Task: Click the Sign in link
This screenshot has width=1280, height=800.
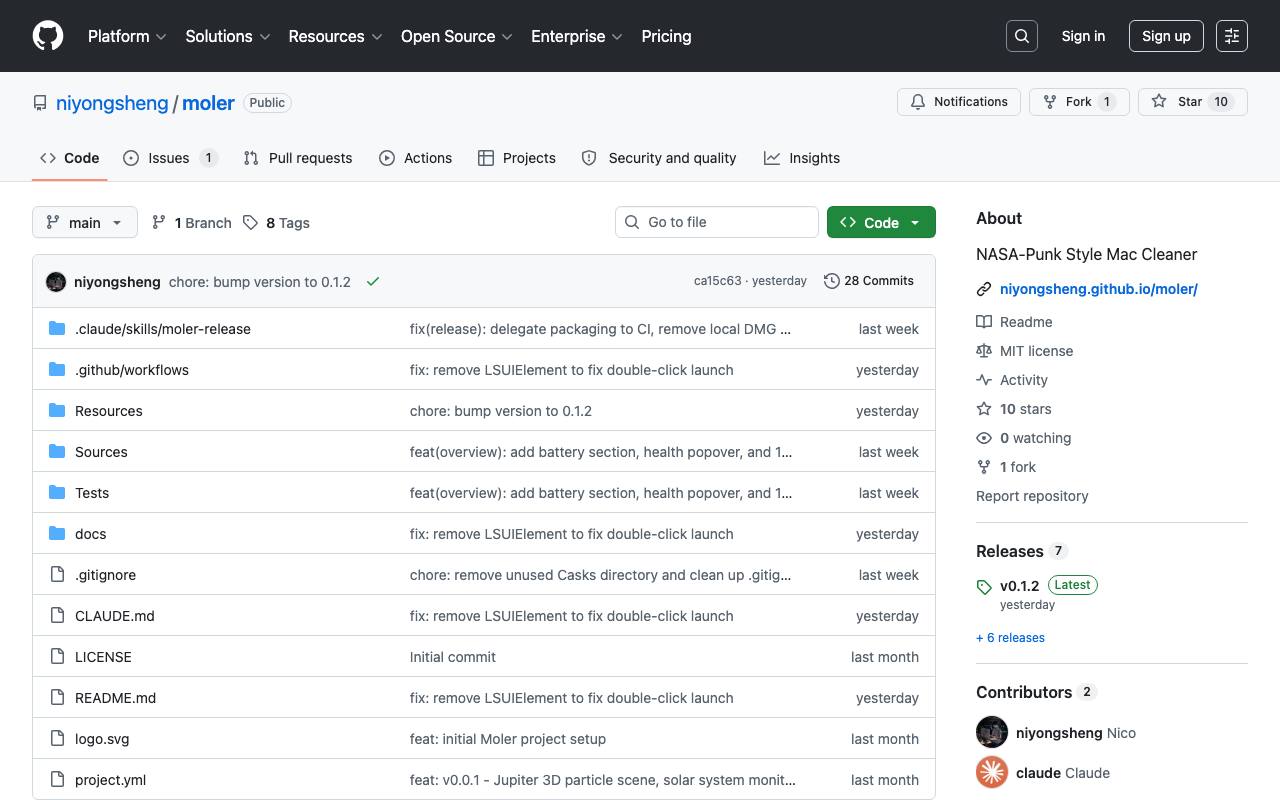Action: click(1083, 36)
